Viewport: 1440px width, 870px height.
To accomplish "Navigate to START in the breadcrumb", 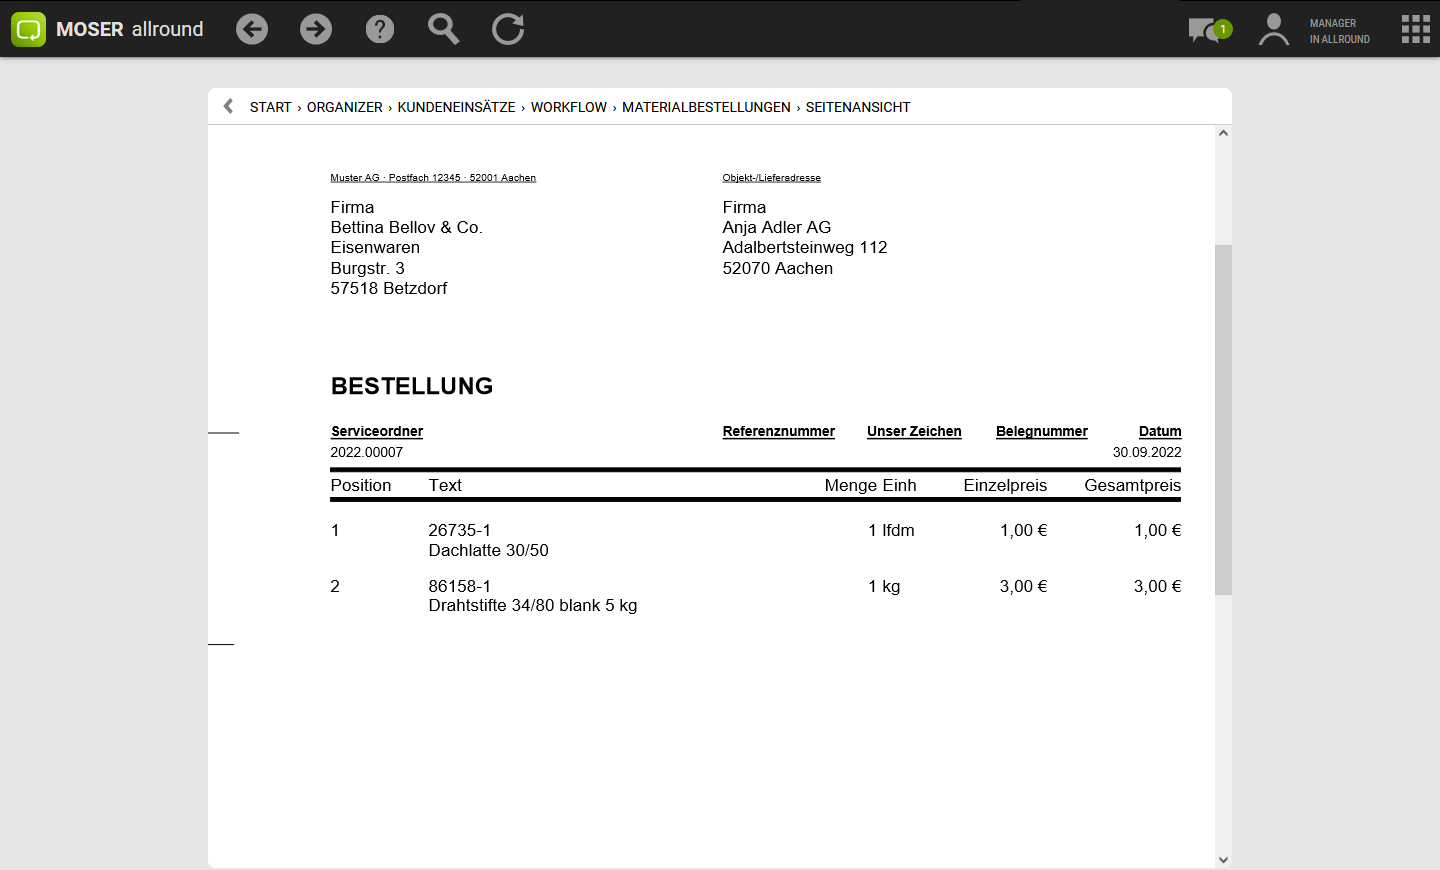I will 270,107.
